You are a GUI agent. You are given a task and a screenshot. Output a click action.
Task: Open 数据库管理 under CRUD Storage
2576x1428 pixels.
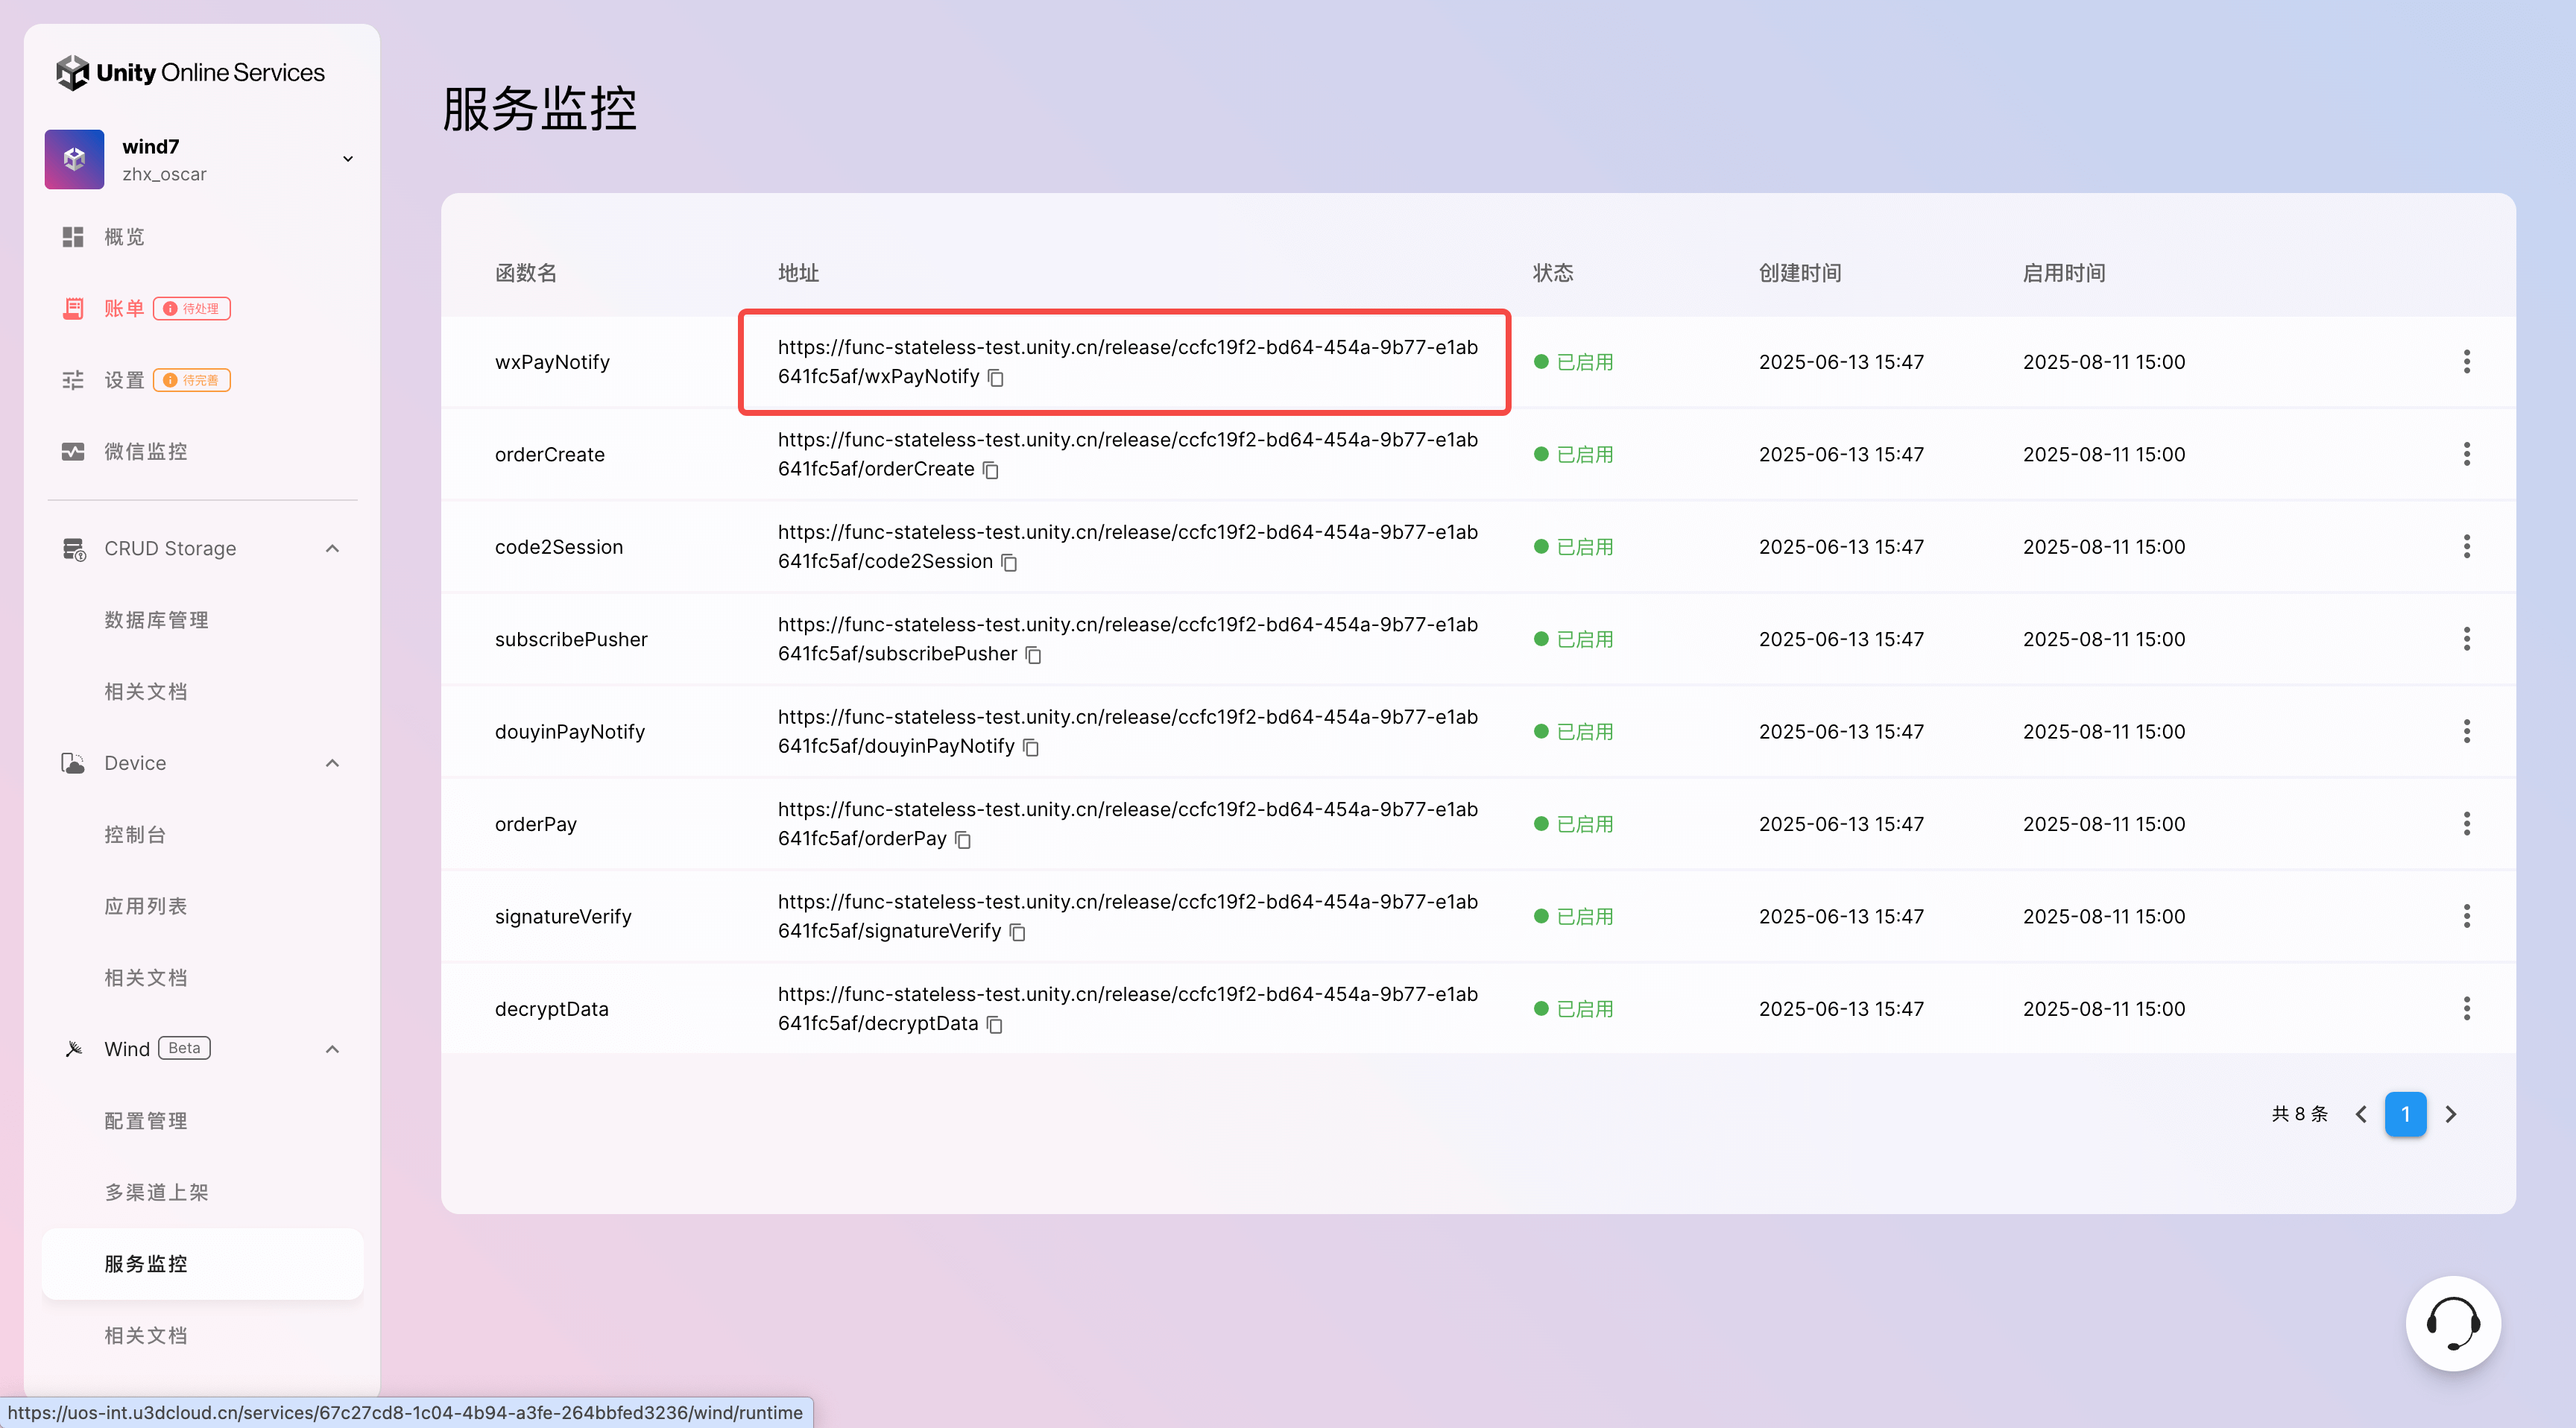click(x=156, y=620)
